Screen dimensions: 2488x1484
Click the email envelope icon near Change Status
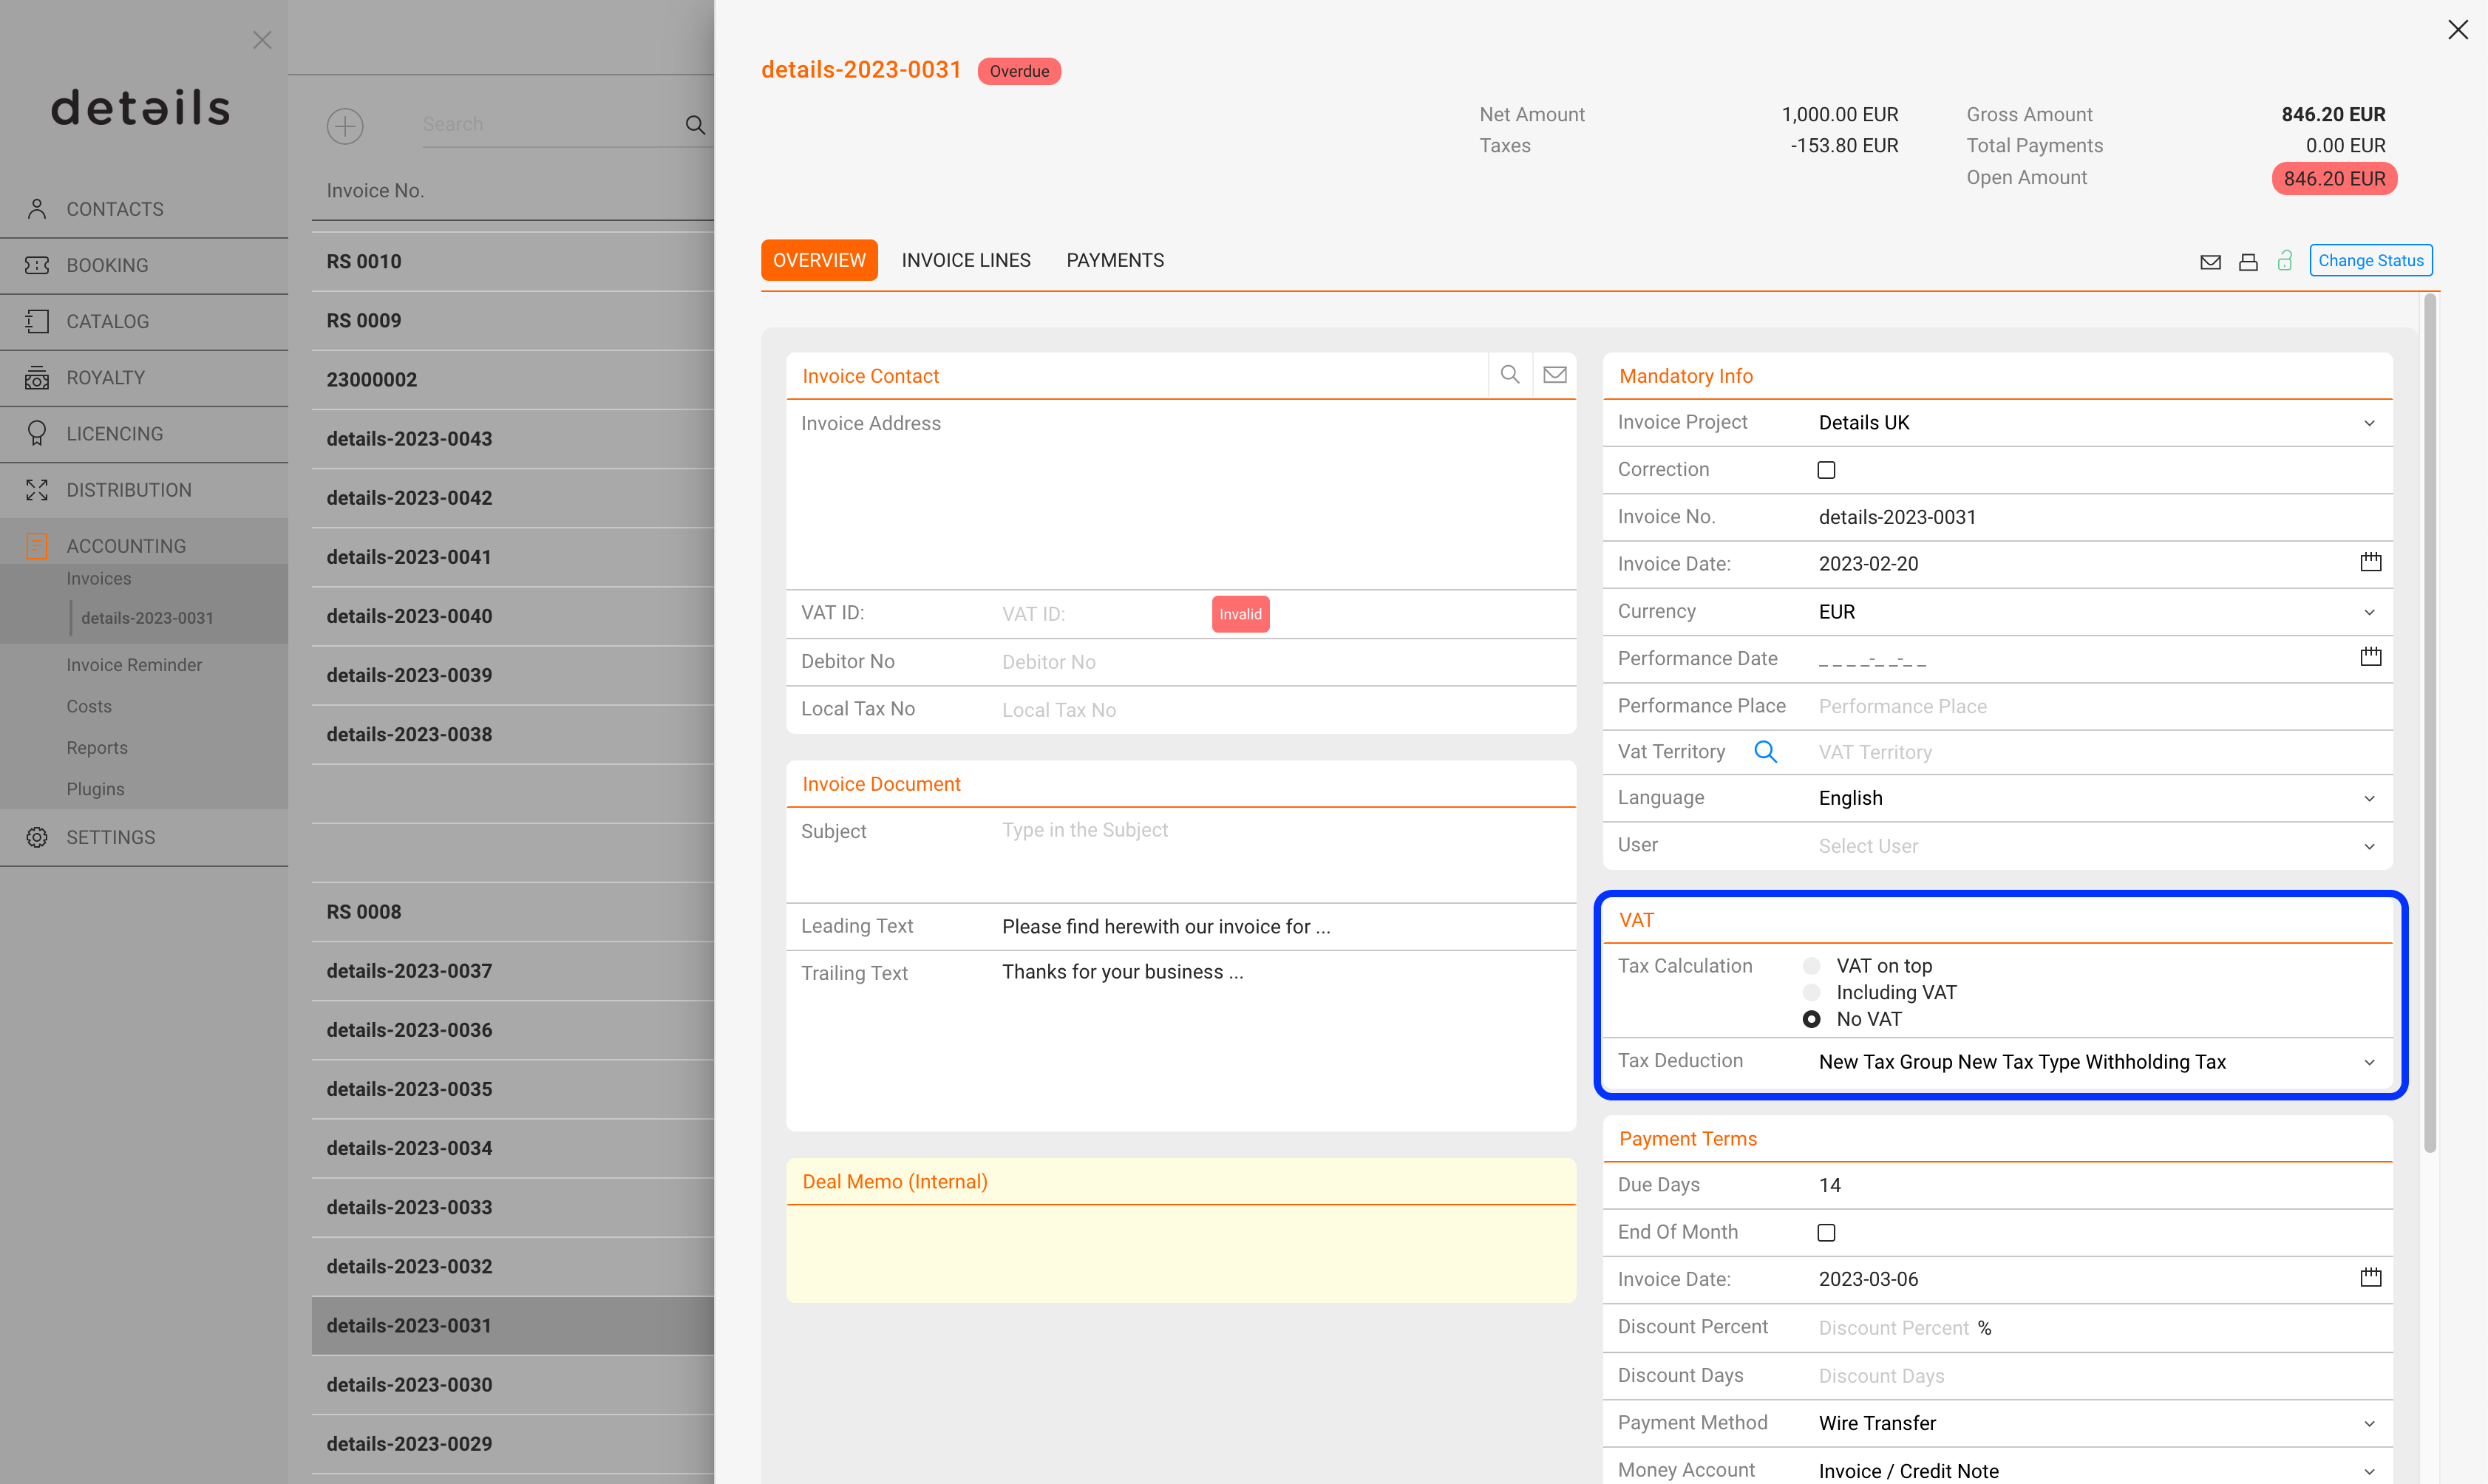click(2210, 262)
